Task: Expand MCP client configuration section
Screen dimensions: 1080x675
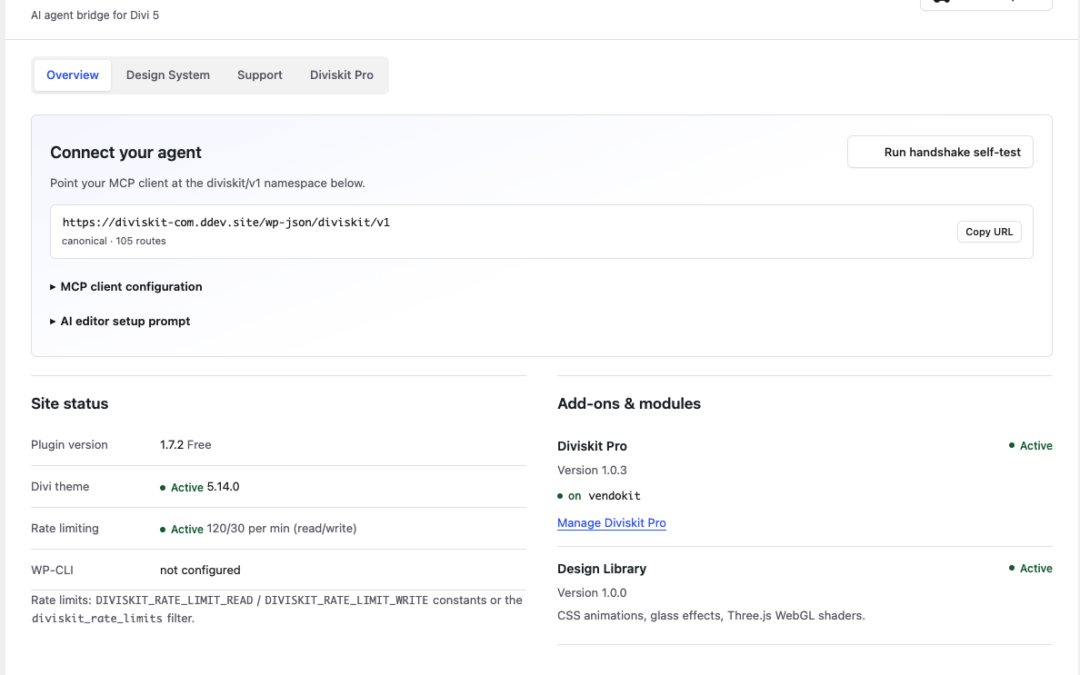Action: (x=126, y=287)
